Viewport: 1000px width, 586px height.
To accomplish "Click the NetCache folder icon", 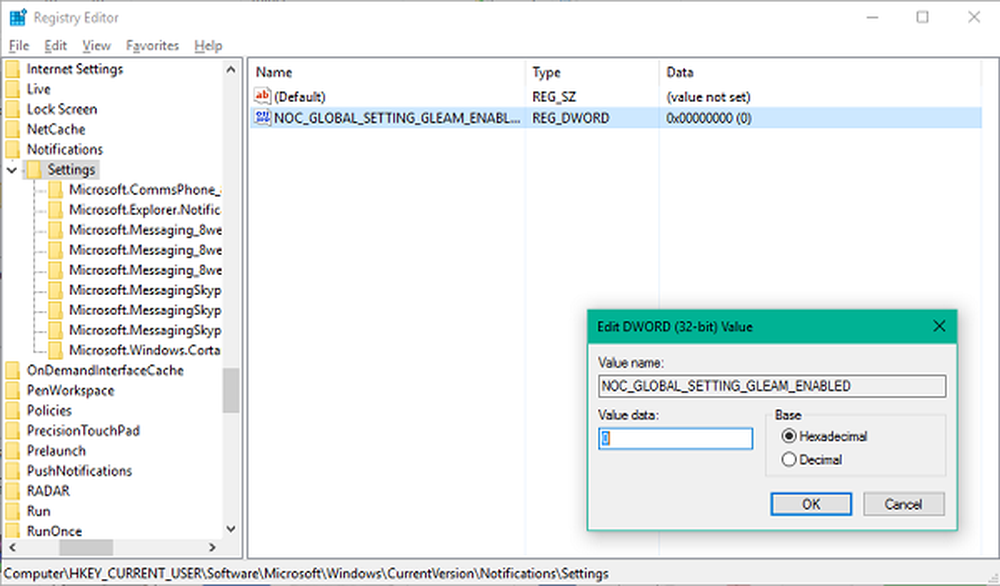I will pyautogui.click(x=13, y=129).
